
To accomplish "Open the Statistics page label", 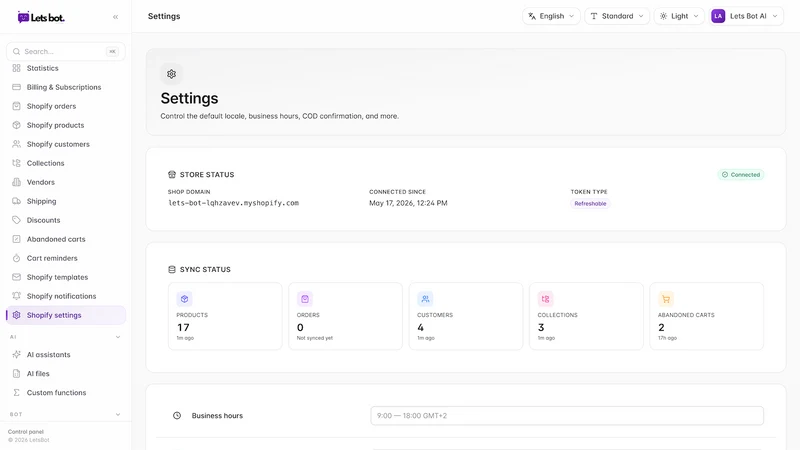I will tap(42, 68).
